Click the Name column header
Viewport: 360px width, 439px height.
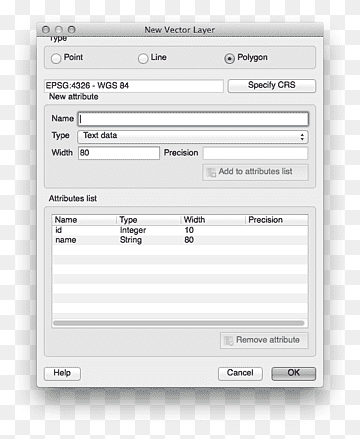(84, 220)
